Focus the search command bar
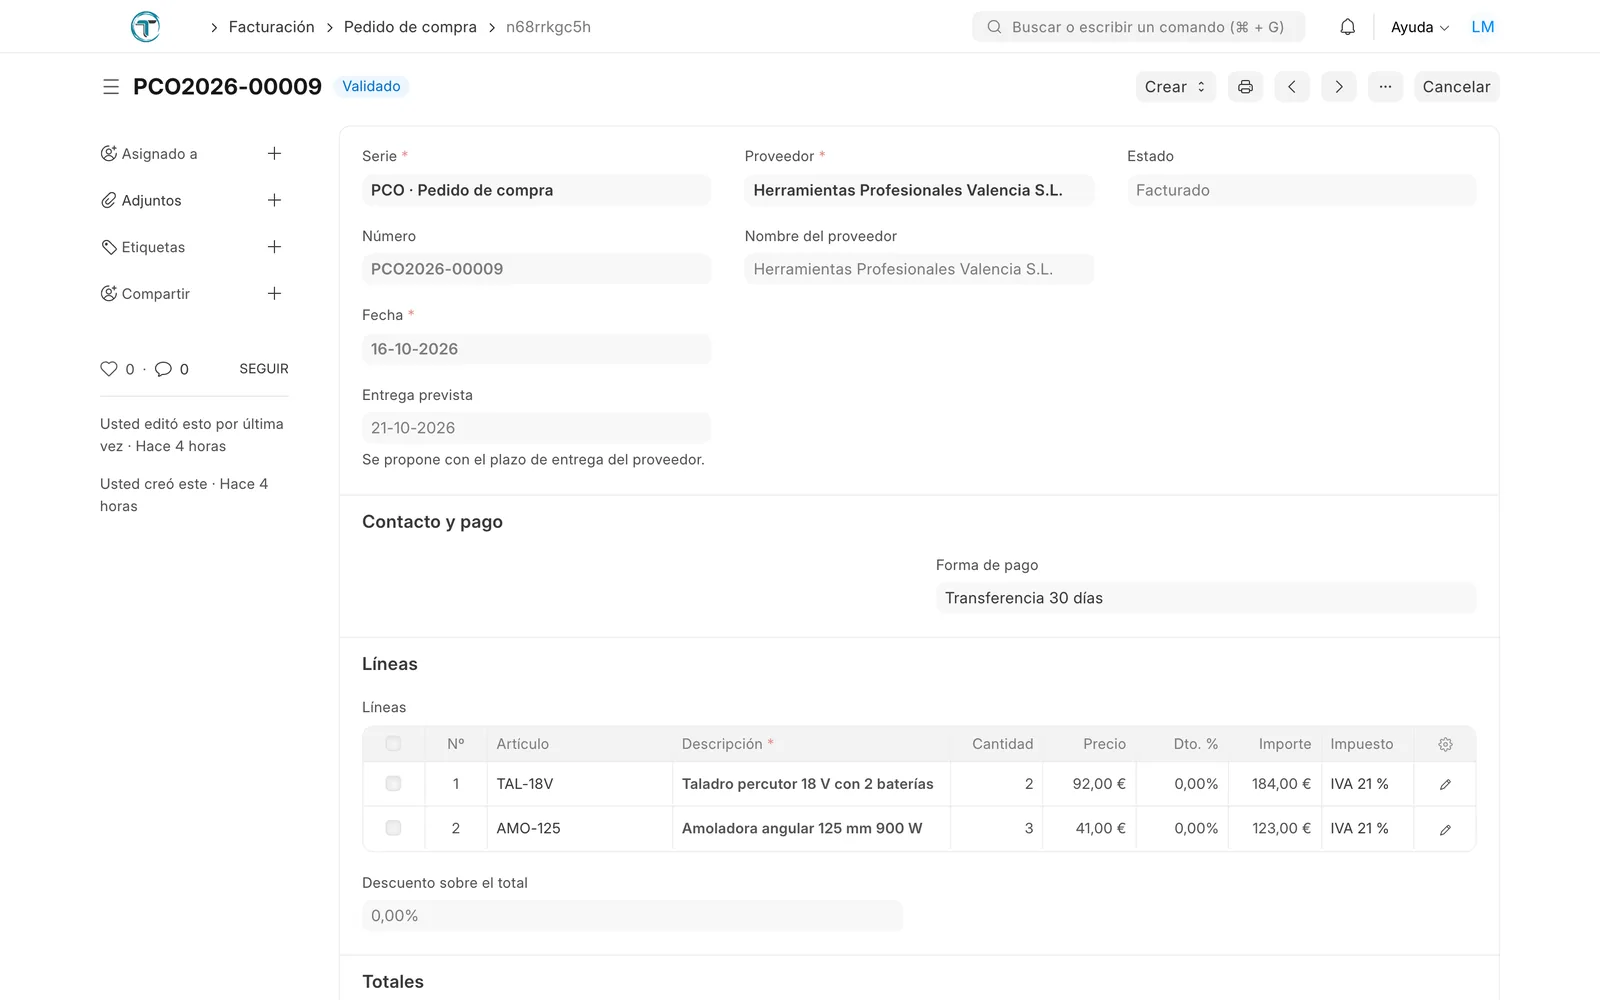Screen dimensions: 1600x1000 [1138, 27]
